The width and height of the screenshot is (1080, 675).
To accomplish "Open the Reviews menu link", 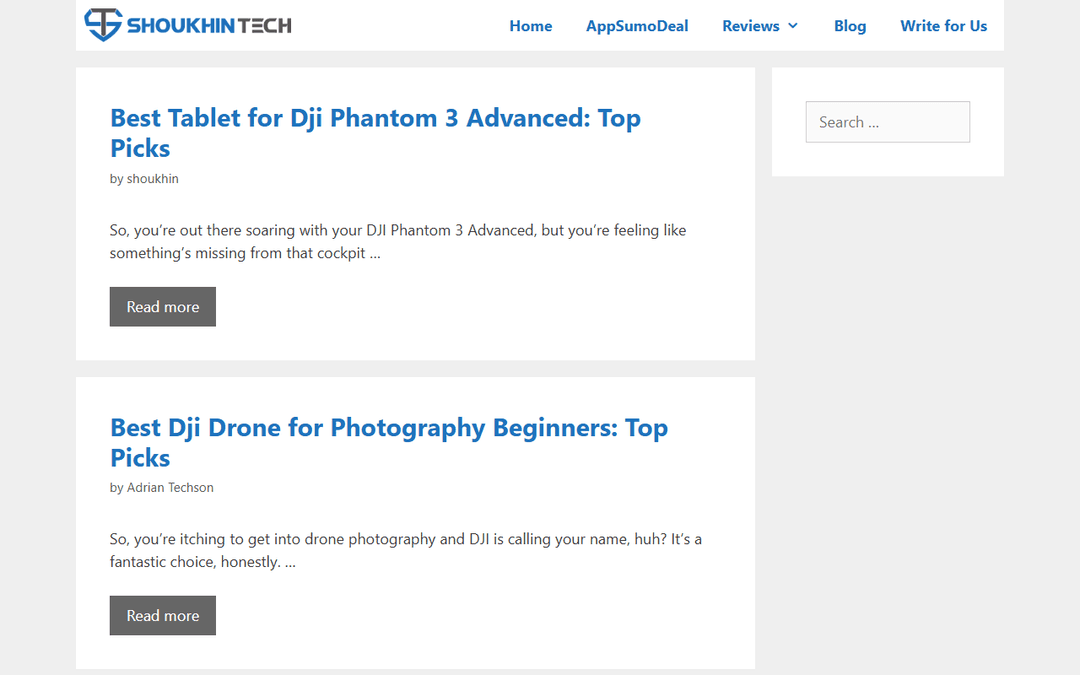I will click(x=750, y=26).
